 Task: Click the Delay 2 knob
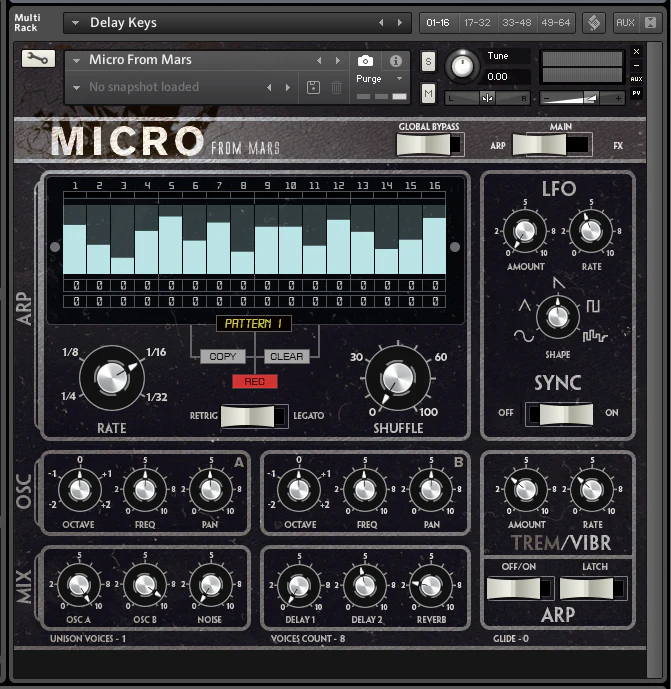(x=365, y=585)
